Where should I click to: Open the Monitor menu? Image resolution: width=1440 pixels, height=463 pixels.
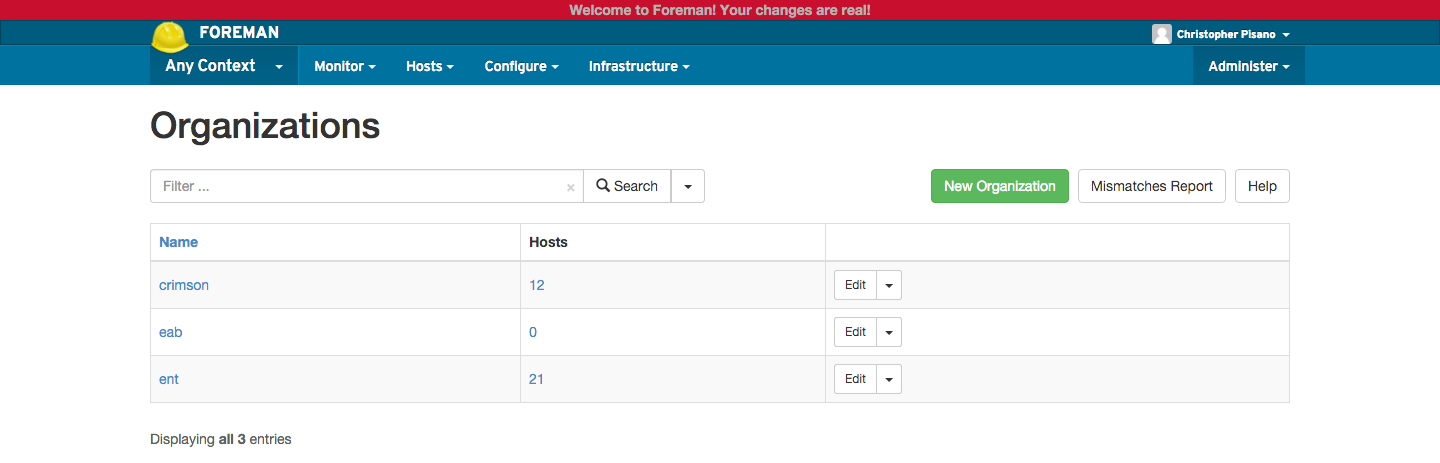[x=344, y=66]
